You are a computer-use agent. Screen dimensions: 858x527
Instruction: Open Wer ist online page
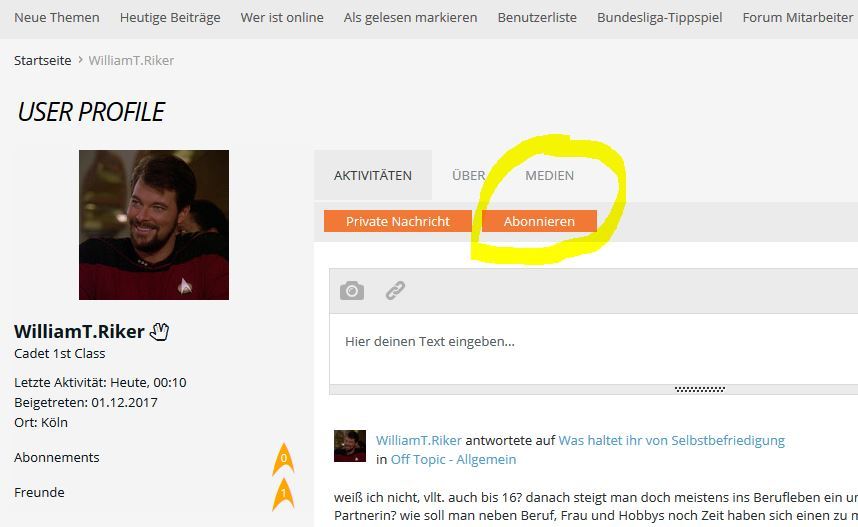click(282, 18)
